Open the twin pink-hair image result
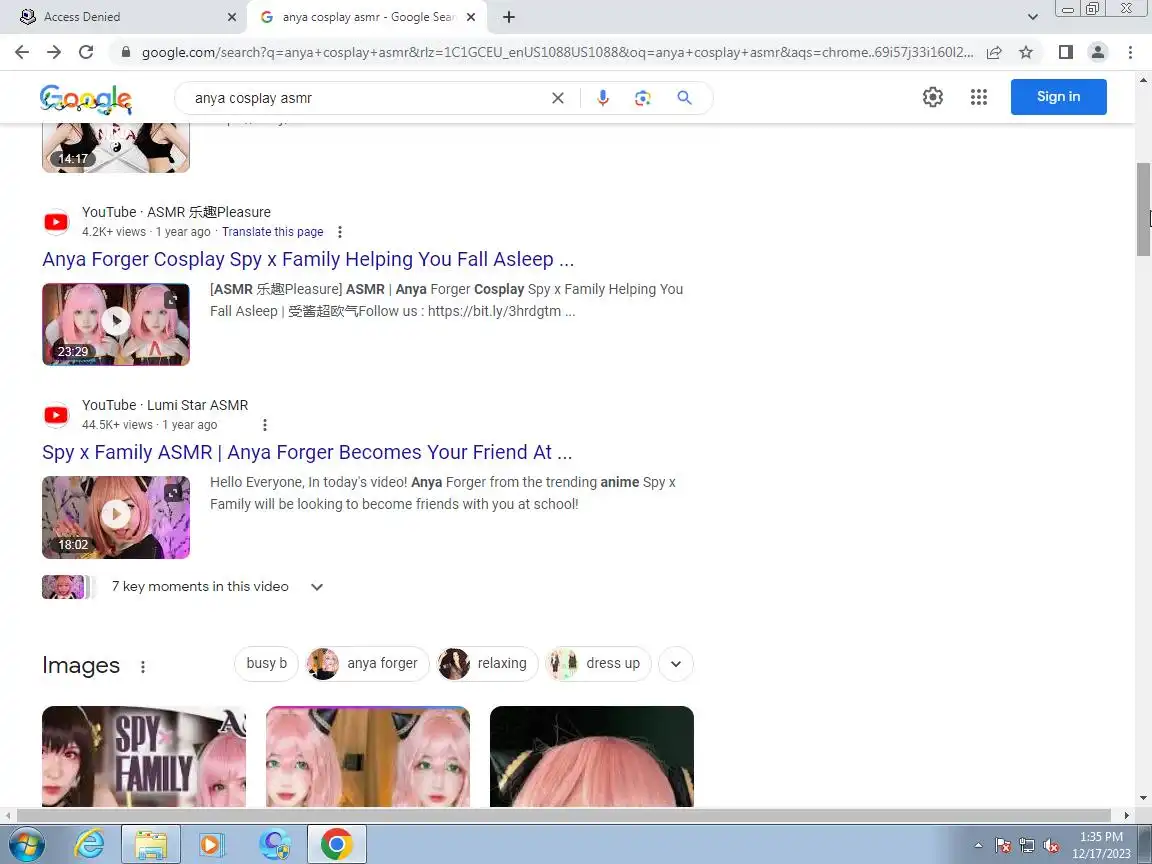 click(x=367, y=756)
